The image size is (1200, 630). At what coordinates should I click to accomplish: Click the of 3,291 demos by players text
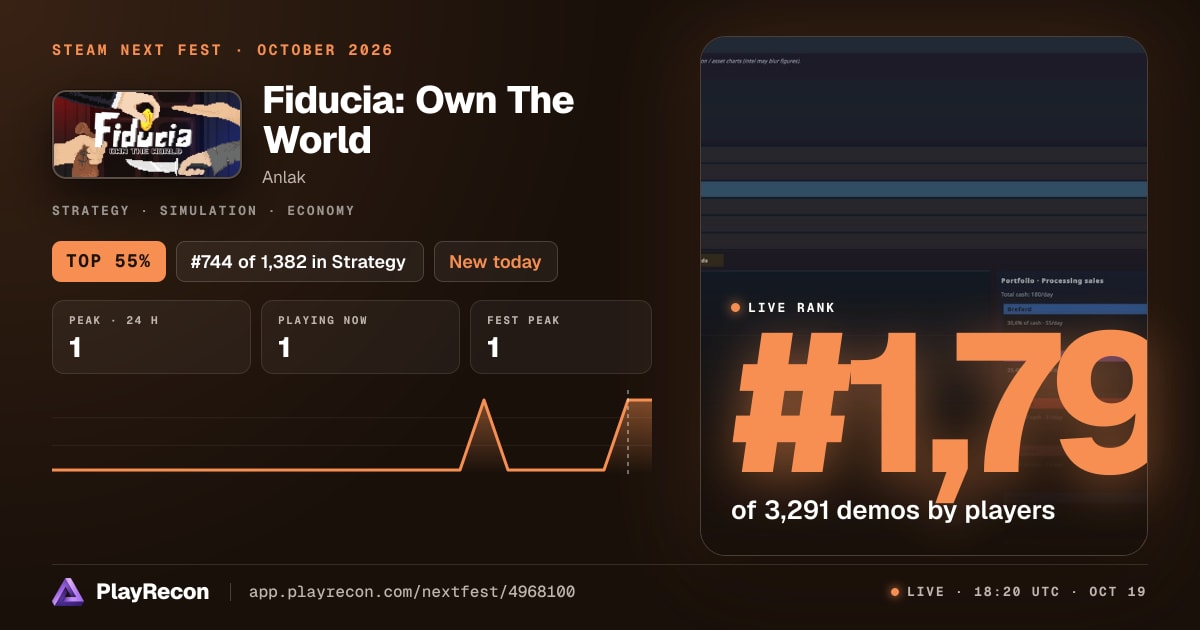pos(893,510)
